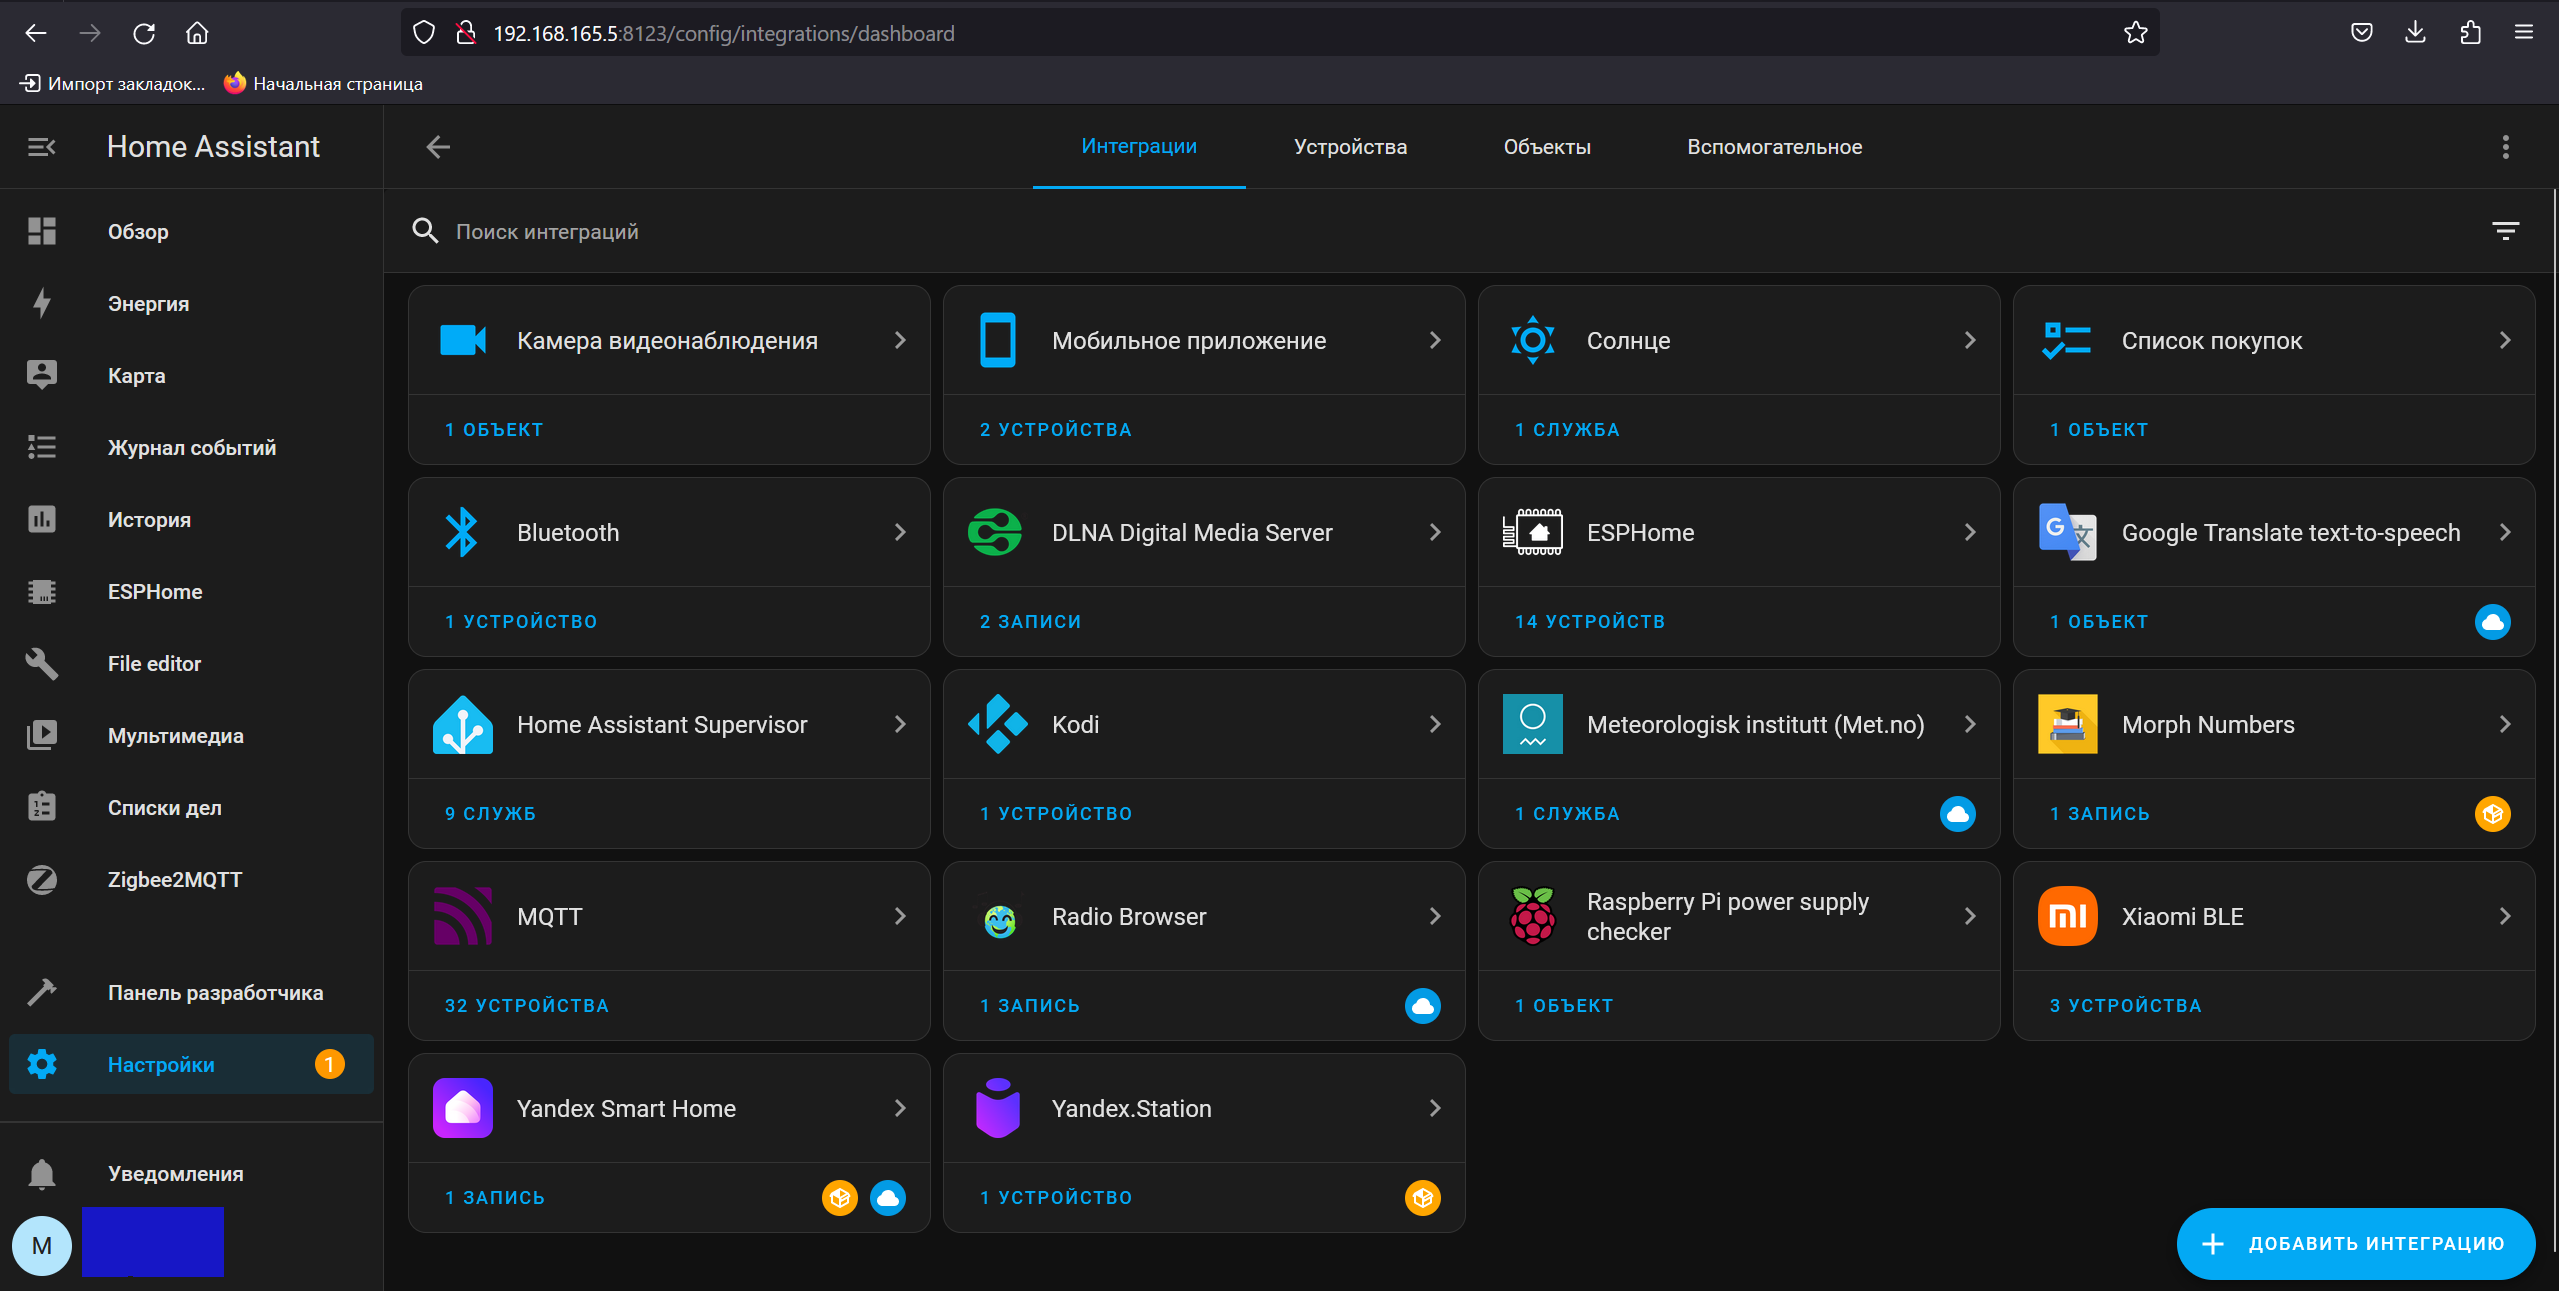Click the browser address bar

click(1280, 33)
